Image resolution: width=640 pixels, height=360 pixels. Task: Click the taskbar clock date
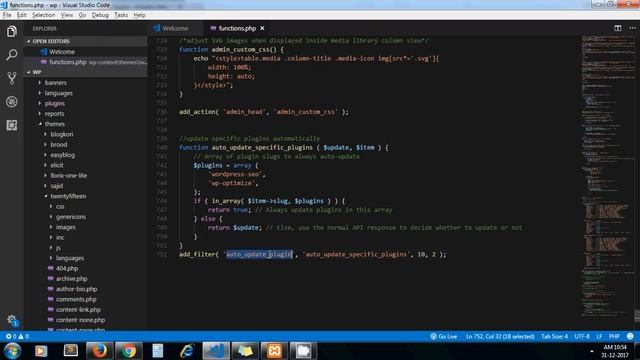click(615, 351)
